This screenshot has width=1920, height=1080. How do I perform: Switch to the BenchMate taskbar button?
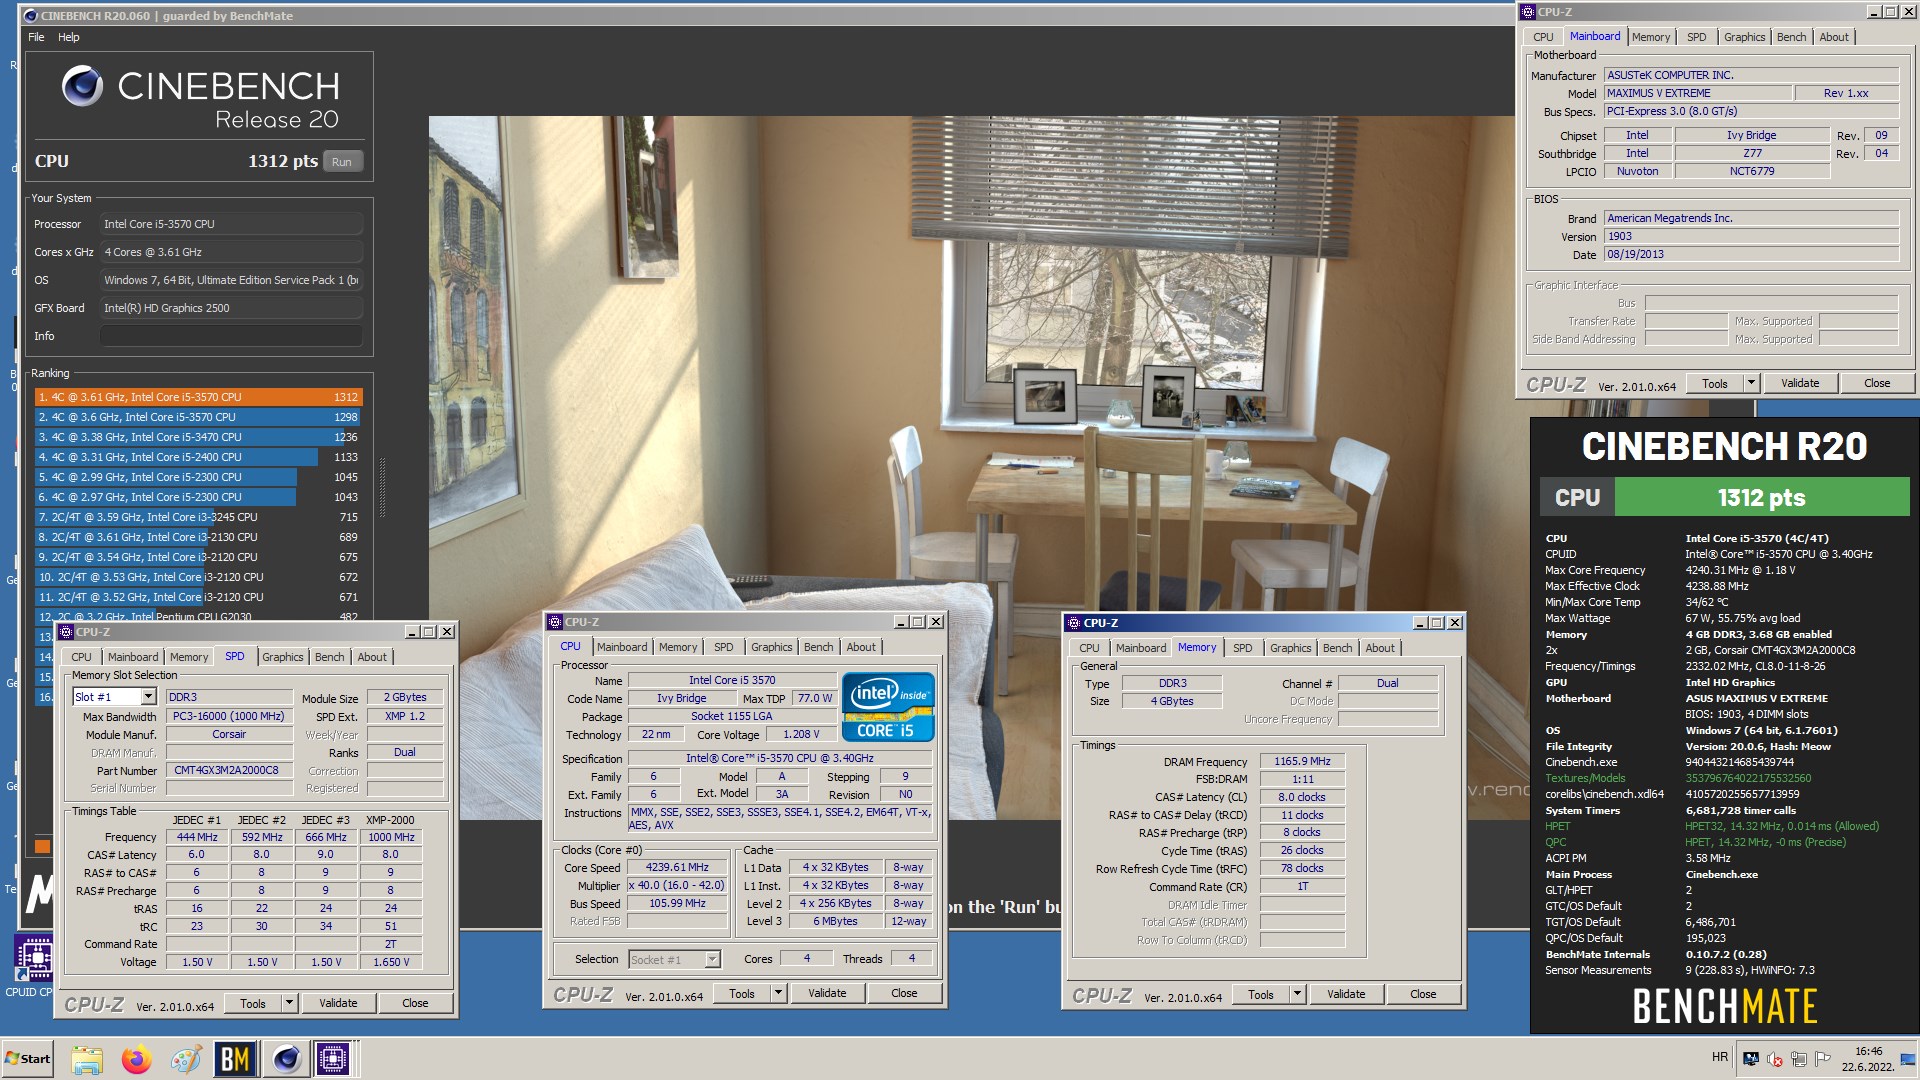tap(235, 1059)
